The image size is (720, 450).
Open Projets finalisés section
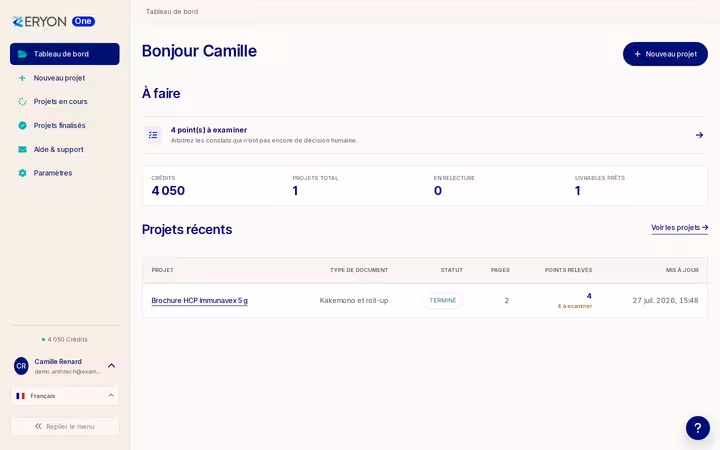(x=65, y=125)
